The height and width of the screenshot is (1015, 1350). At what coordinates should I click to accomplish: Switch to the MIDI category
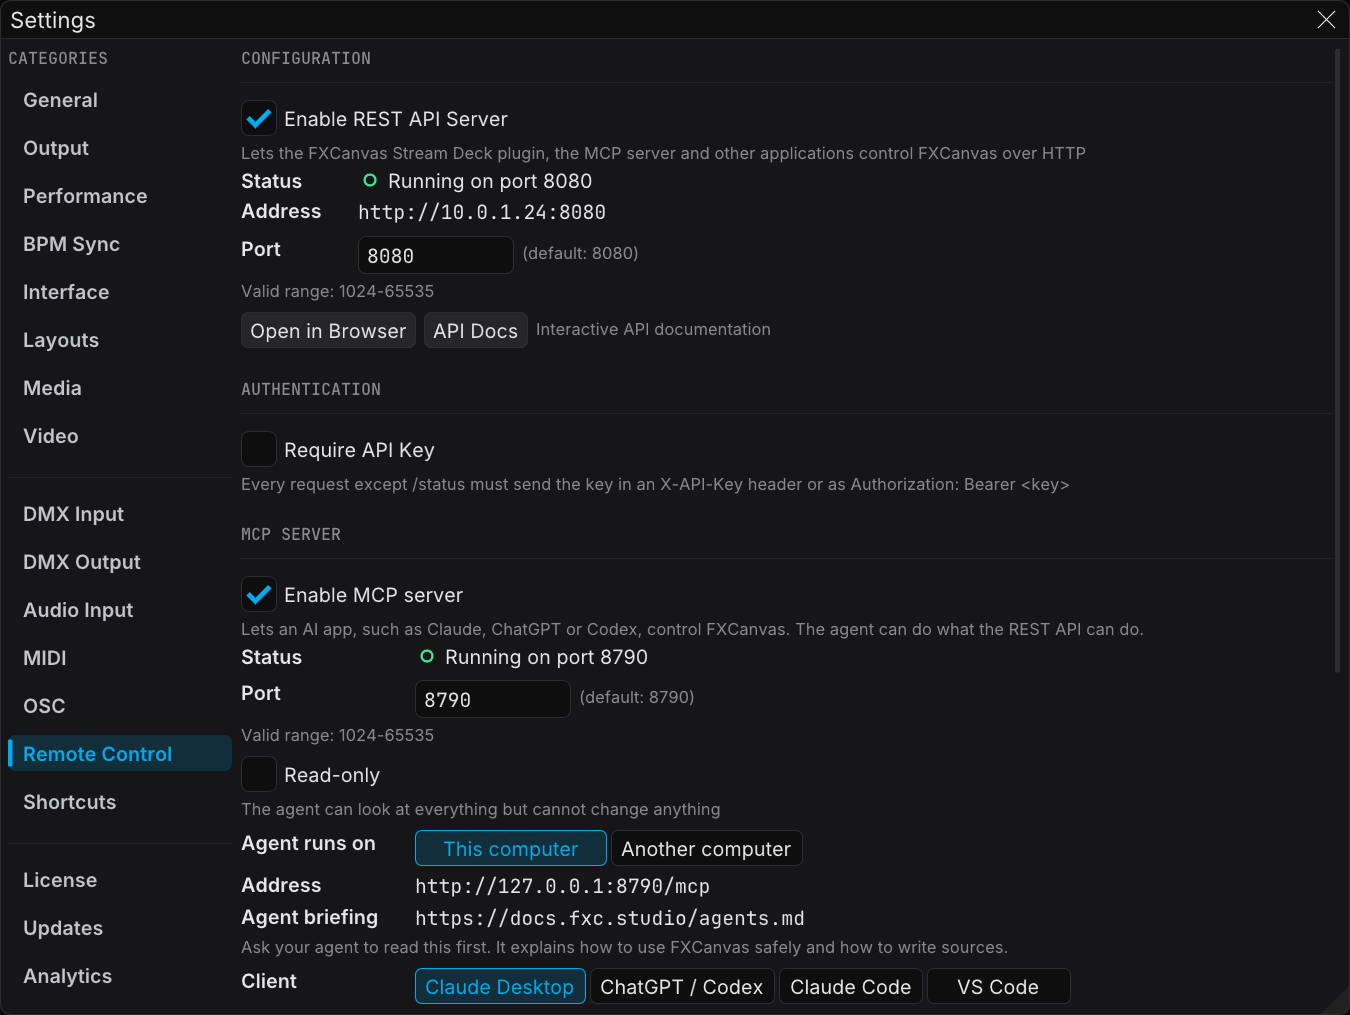pyautogui.click(x=120, y=658)
